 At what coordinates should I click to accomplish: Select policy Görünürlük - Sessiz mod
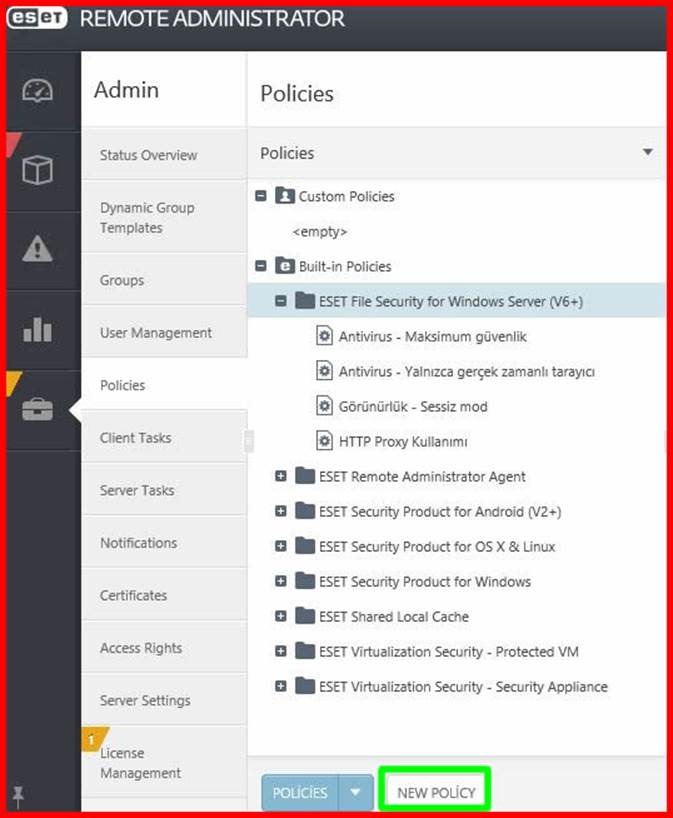pos(413,406)
